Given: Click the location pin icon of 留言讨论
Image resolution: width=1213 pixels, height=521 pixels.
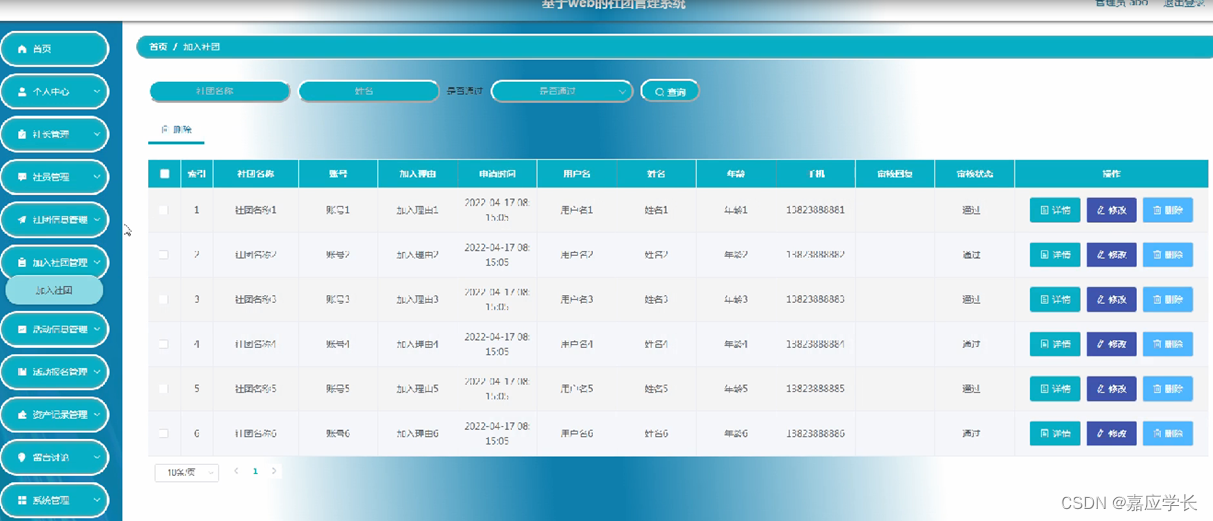Looking at the screenshot, I should pos(22,457).
